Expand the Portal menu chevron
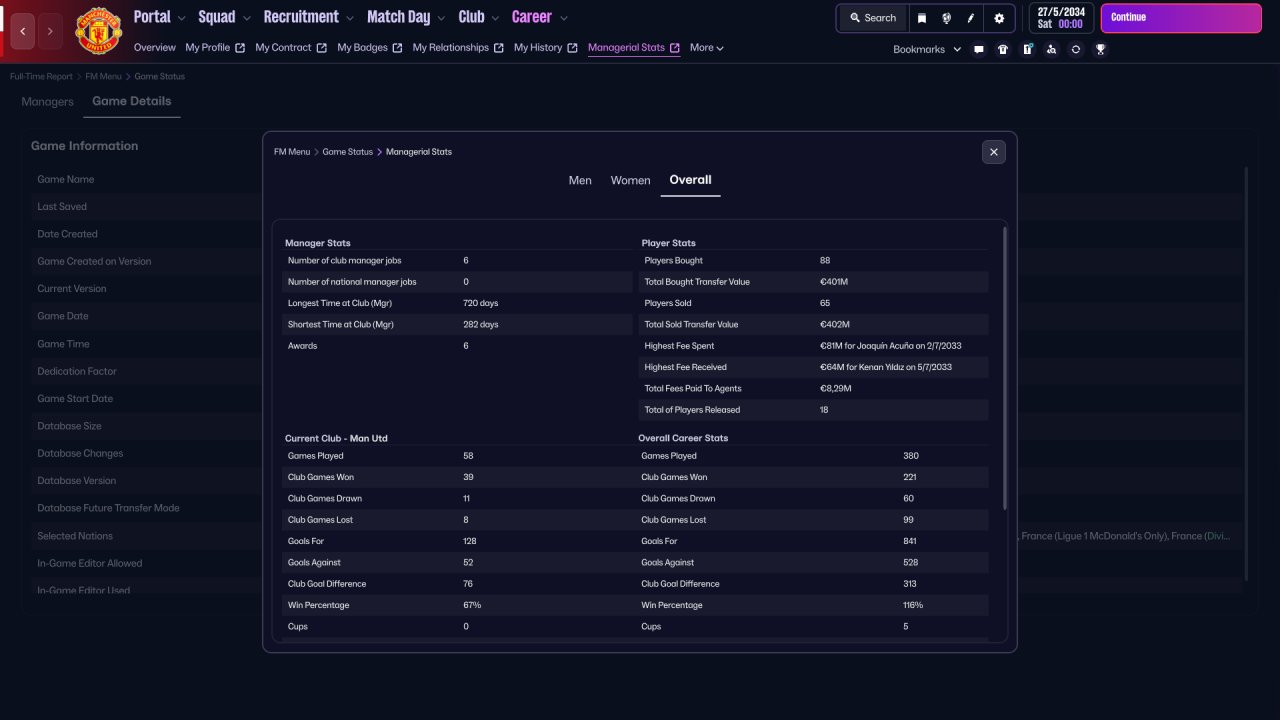The width and height of the screenshot is (1280, 720). pos(182,18)
